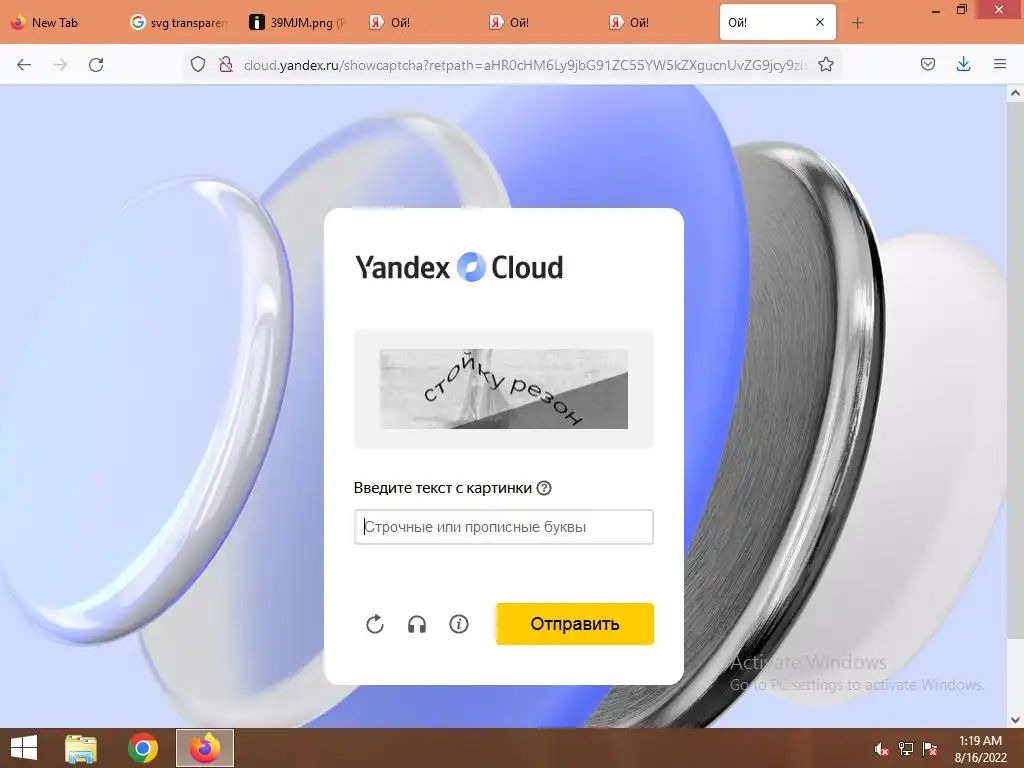Open site security padlock icon
The height and width of the screenshot is (768, 1024).
[x=226, y=65]
